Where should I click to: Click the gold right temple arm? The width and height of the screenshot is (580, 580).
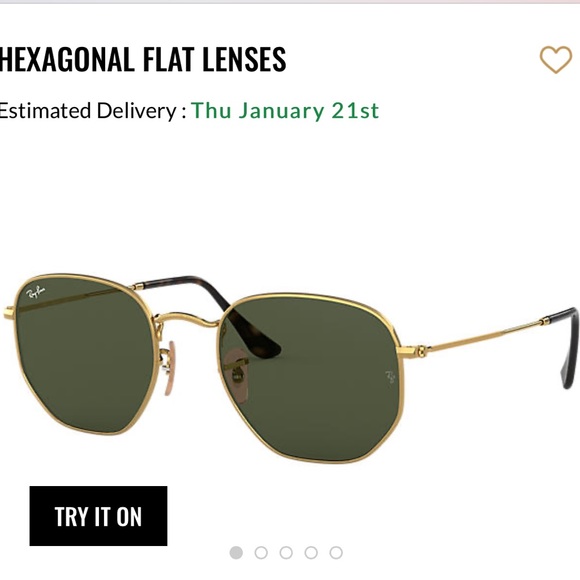(485, 335)
